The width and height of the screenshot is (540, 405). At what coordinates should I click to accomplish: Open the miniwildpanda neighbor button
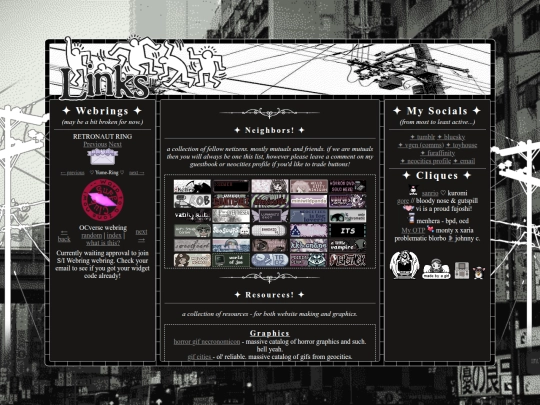pos(309,201)
